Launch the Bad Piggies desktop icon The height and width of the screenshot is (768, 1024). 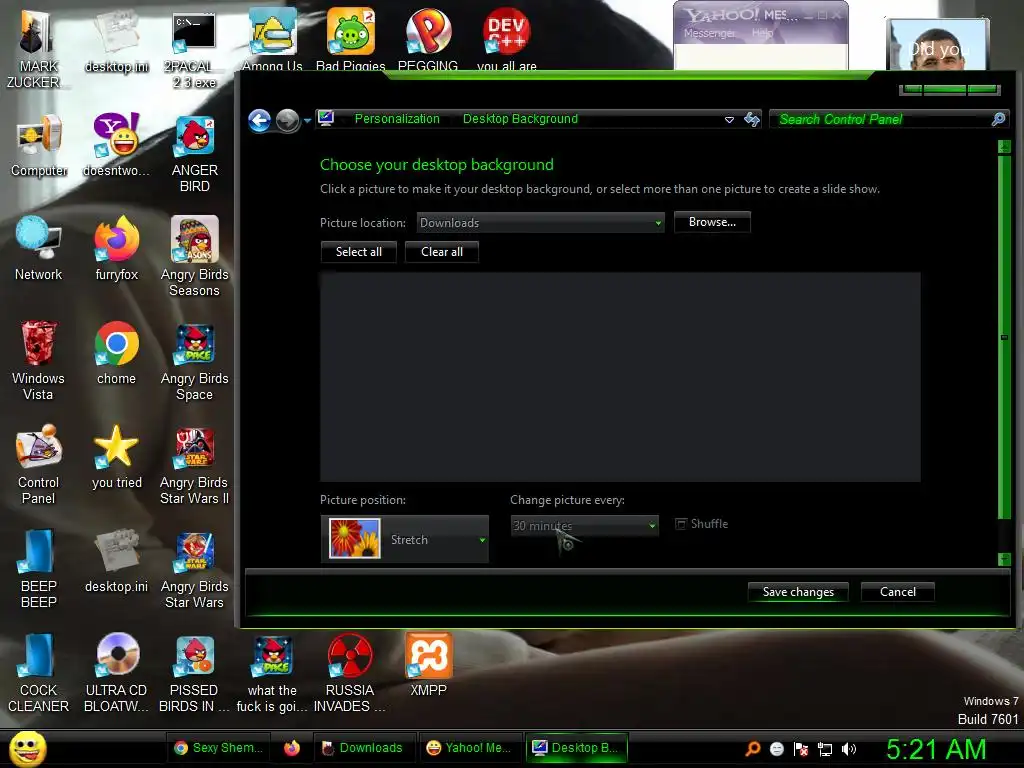coord(351,39)
